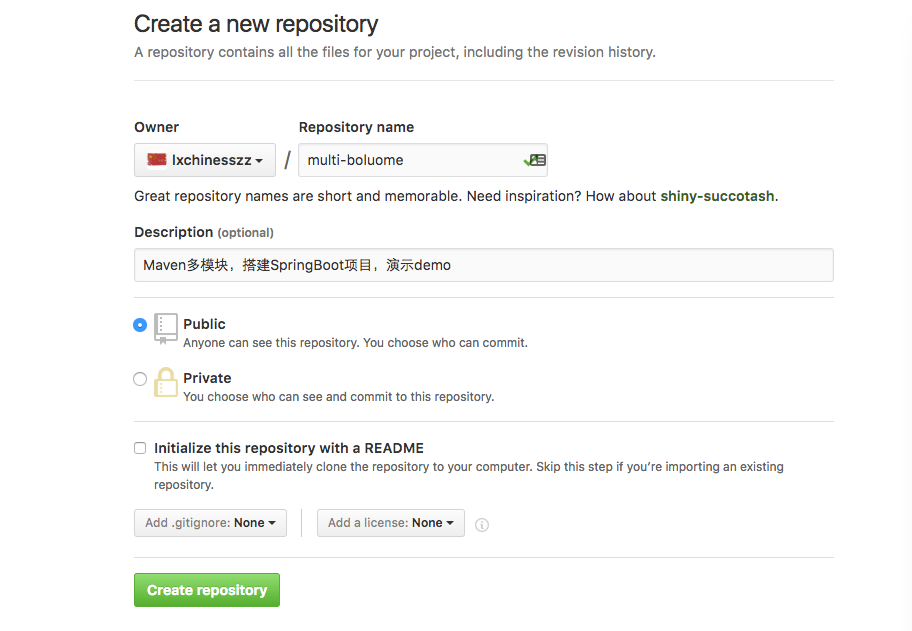The width and height of the screenshot is (912, 631).
Task: Click the Create repository button
Action: (207, 590)
